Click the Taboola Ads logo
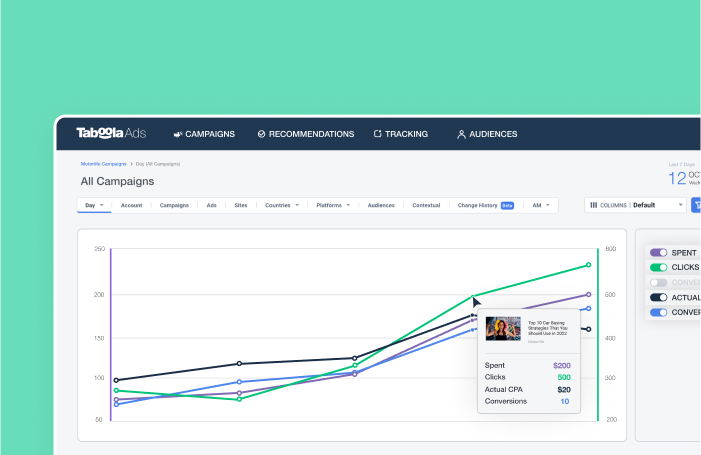Screen dimensions: 701x455 111,133
